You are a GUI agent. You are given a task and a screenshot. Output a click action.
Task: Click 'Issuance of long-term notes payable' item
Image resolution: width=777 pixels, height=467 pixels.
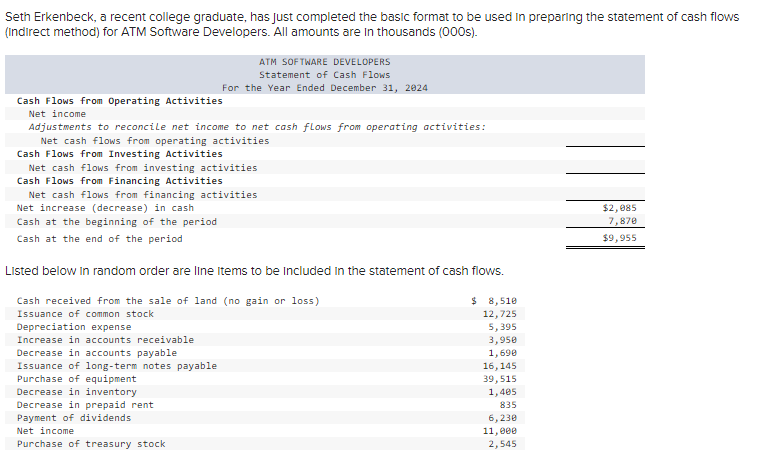[x=116, y=366]
